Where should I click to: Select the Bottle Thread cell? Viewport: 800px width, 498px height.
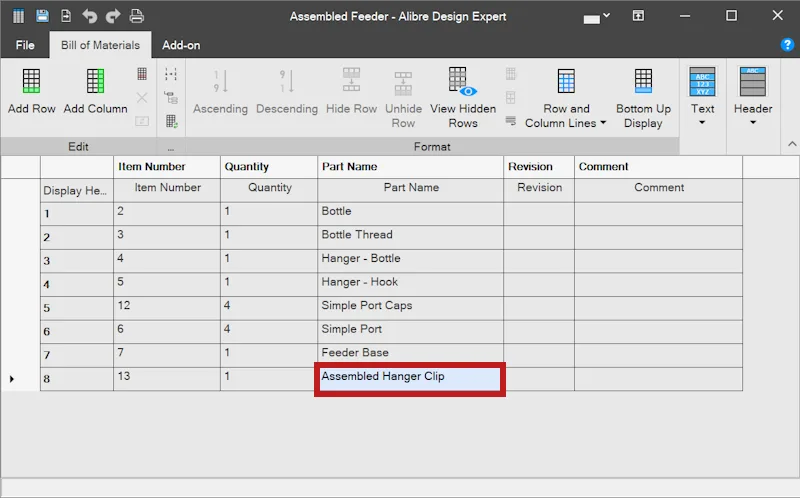[410, 237]
